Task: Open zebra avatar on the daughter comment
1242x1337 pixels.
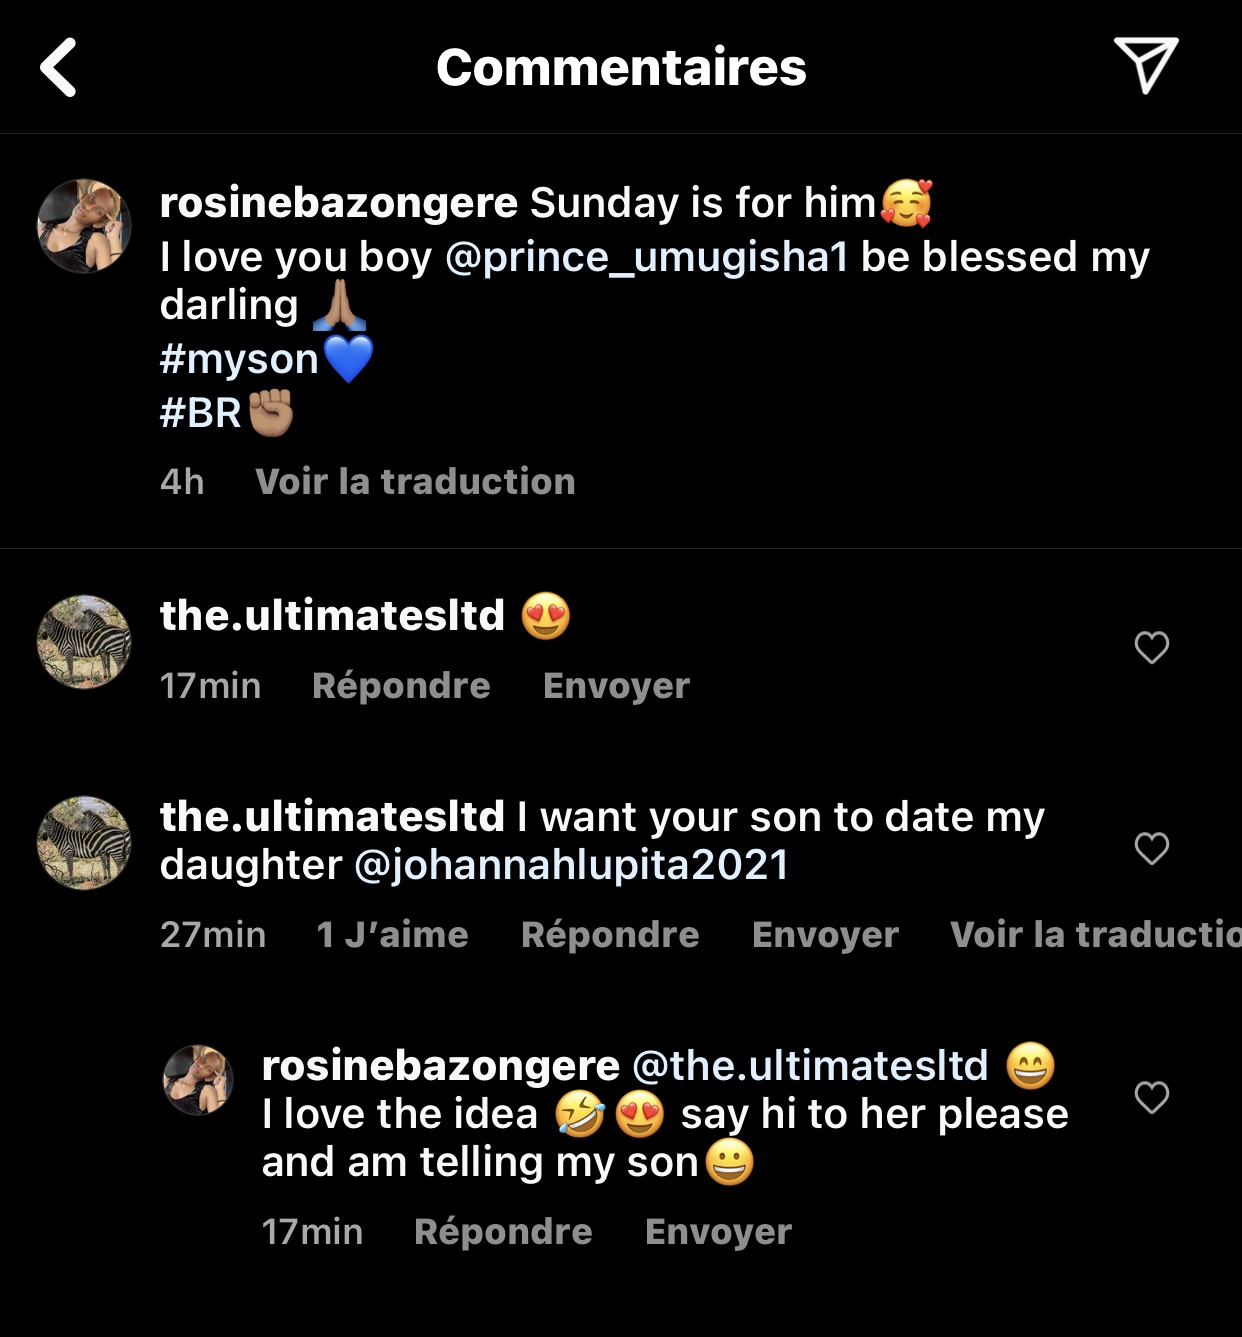Action: tap(84, 843)
